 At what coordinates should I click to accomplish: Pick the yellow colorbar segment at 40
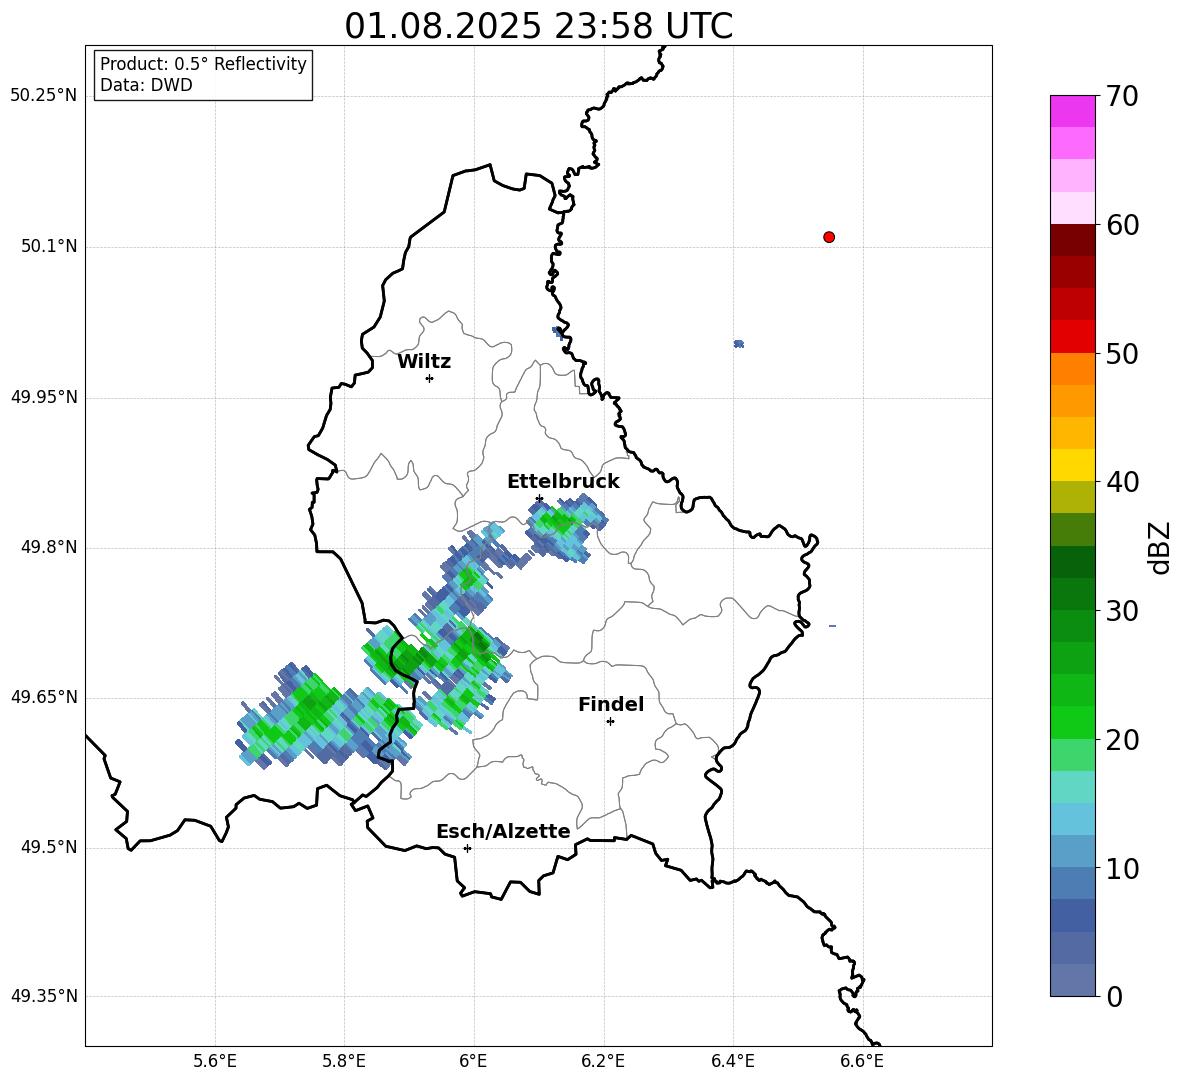(1073, 465)
